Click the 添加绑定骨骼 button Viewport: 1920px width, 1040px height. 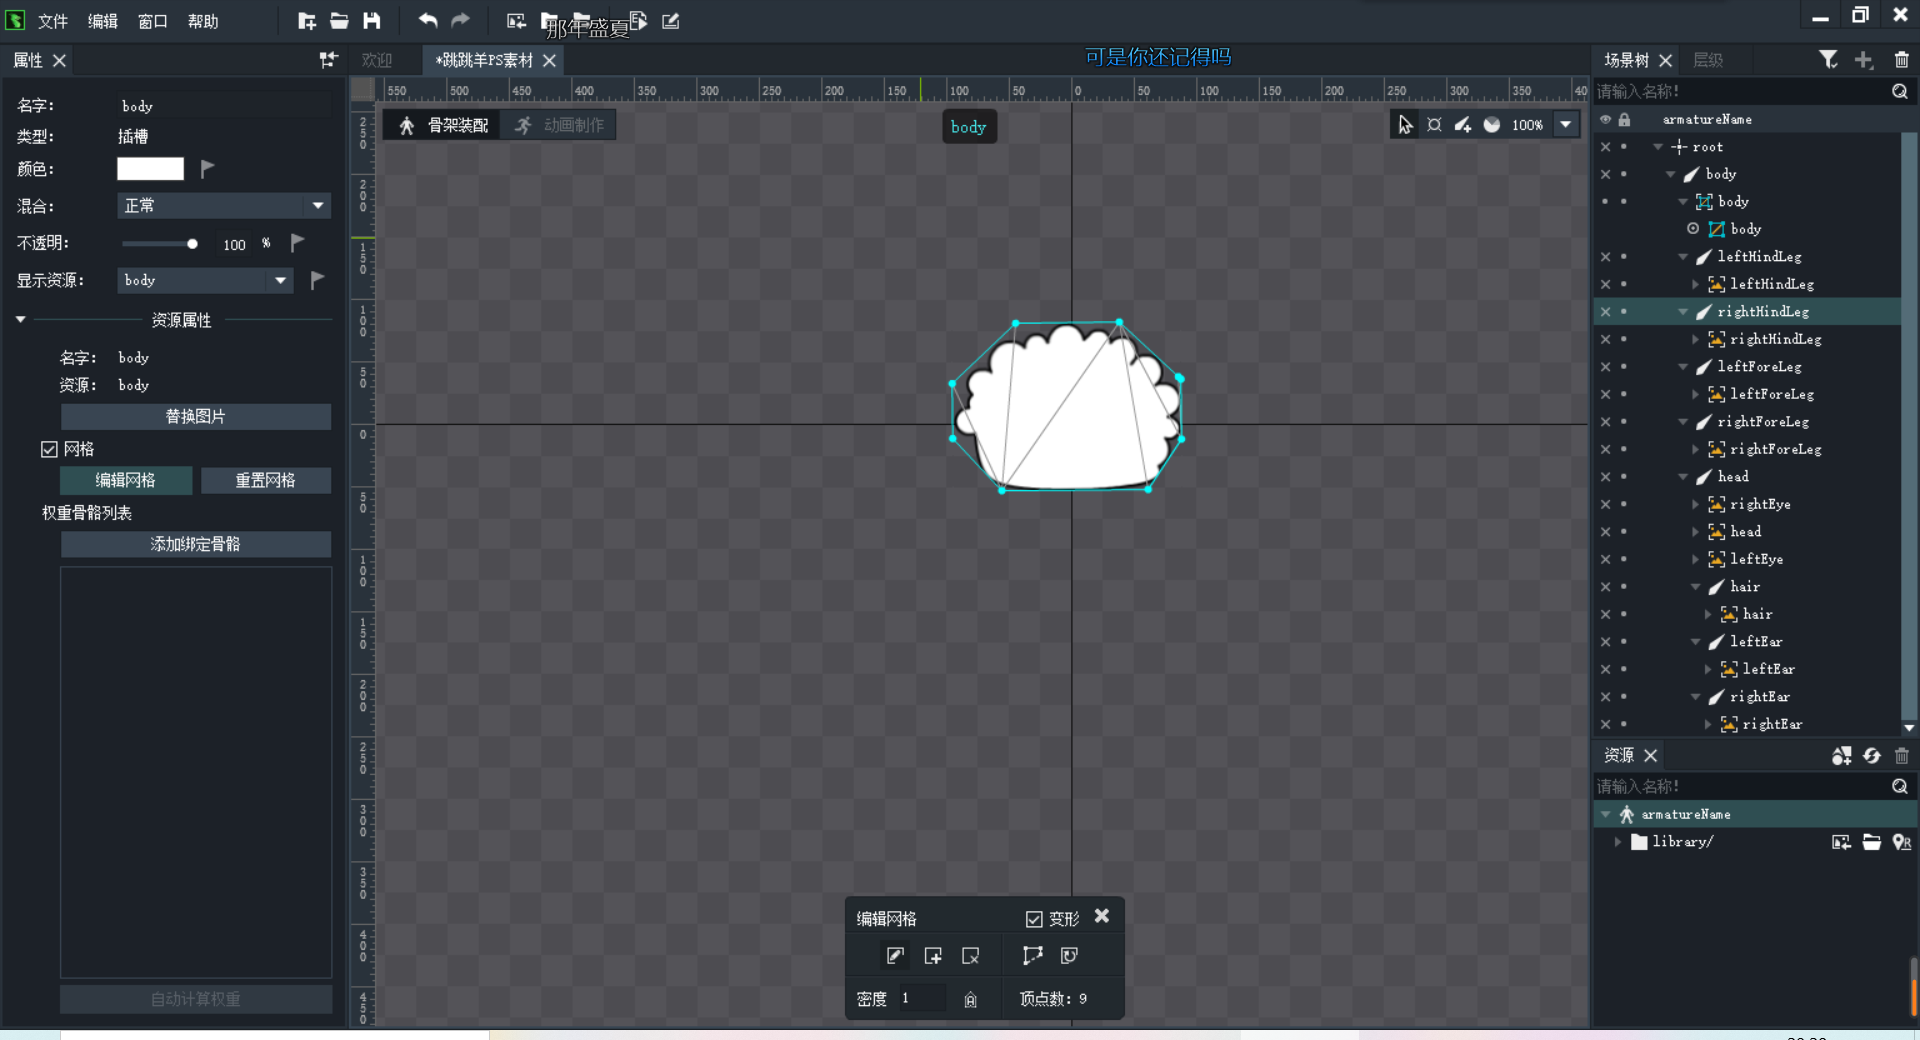pos(195,544)
